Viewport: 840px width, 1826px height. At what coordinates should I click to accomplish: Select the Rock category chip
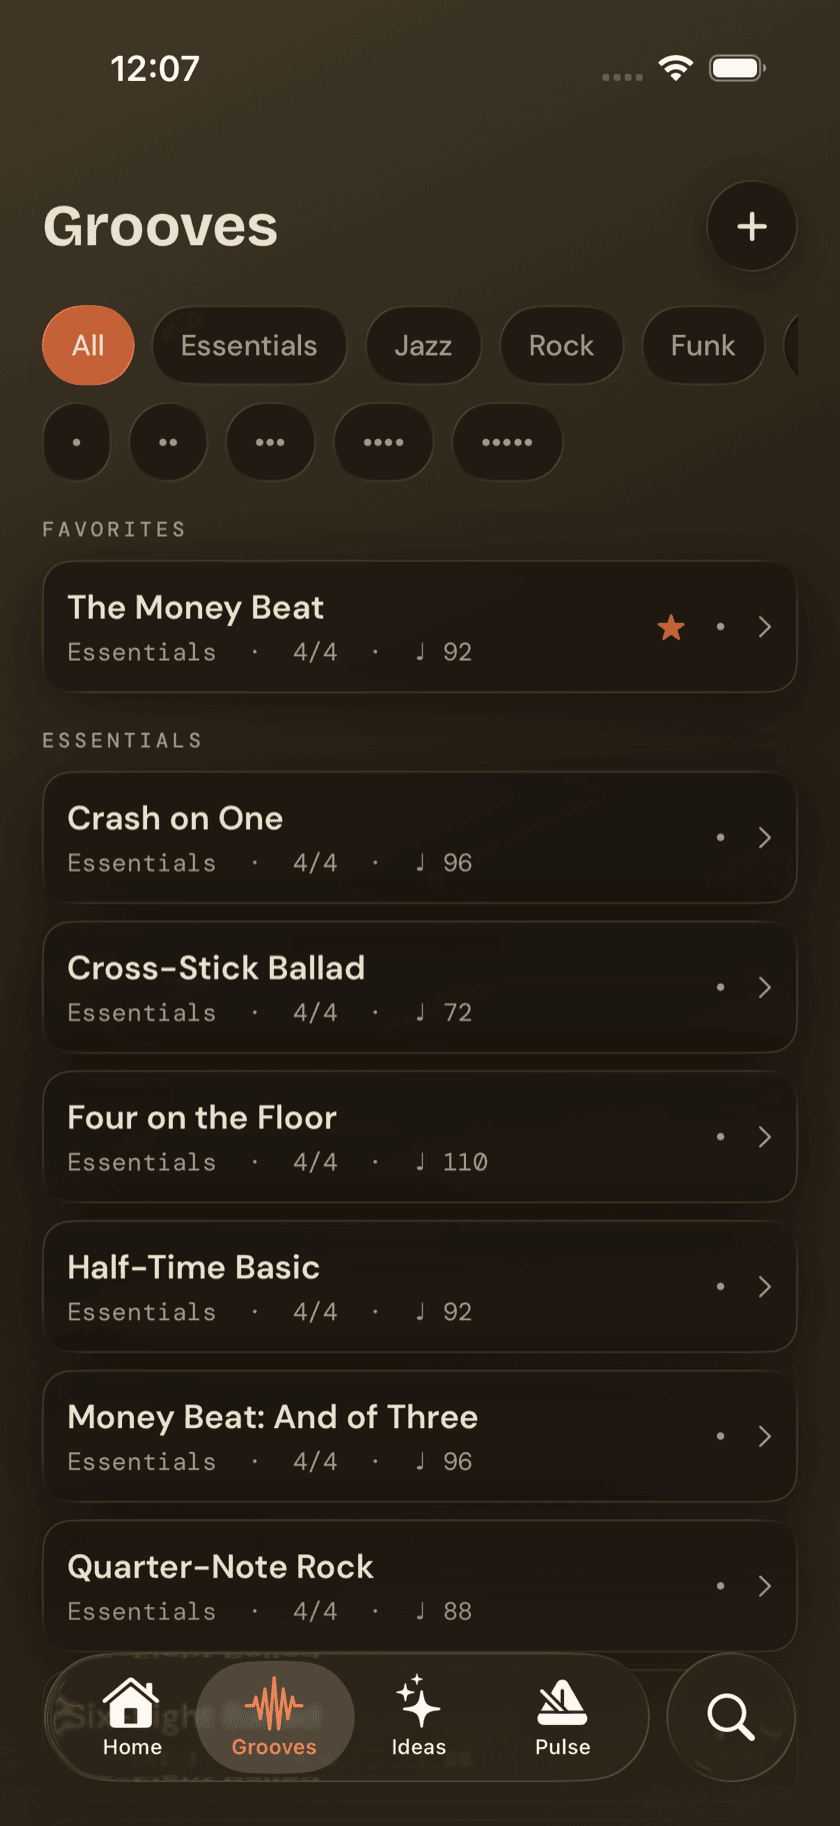(x=561, y=345)
